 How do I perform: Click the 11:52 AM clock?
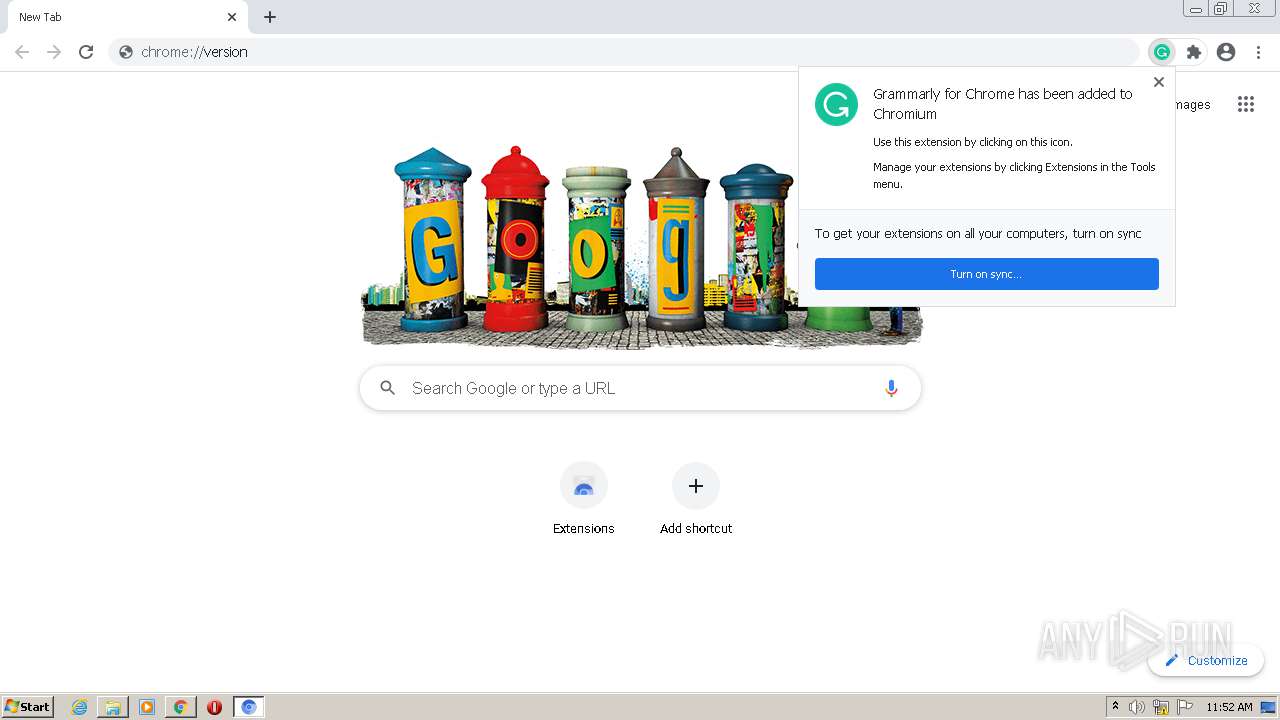[1229, 707]
